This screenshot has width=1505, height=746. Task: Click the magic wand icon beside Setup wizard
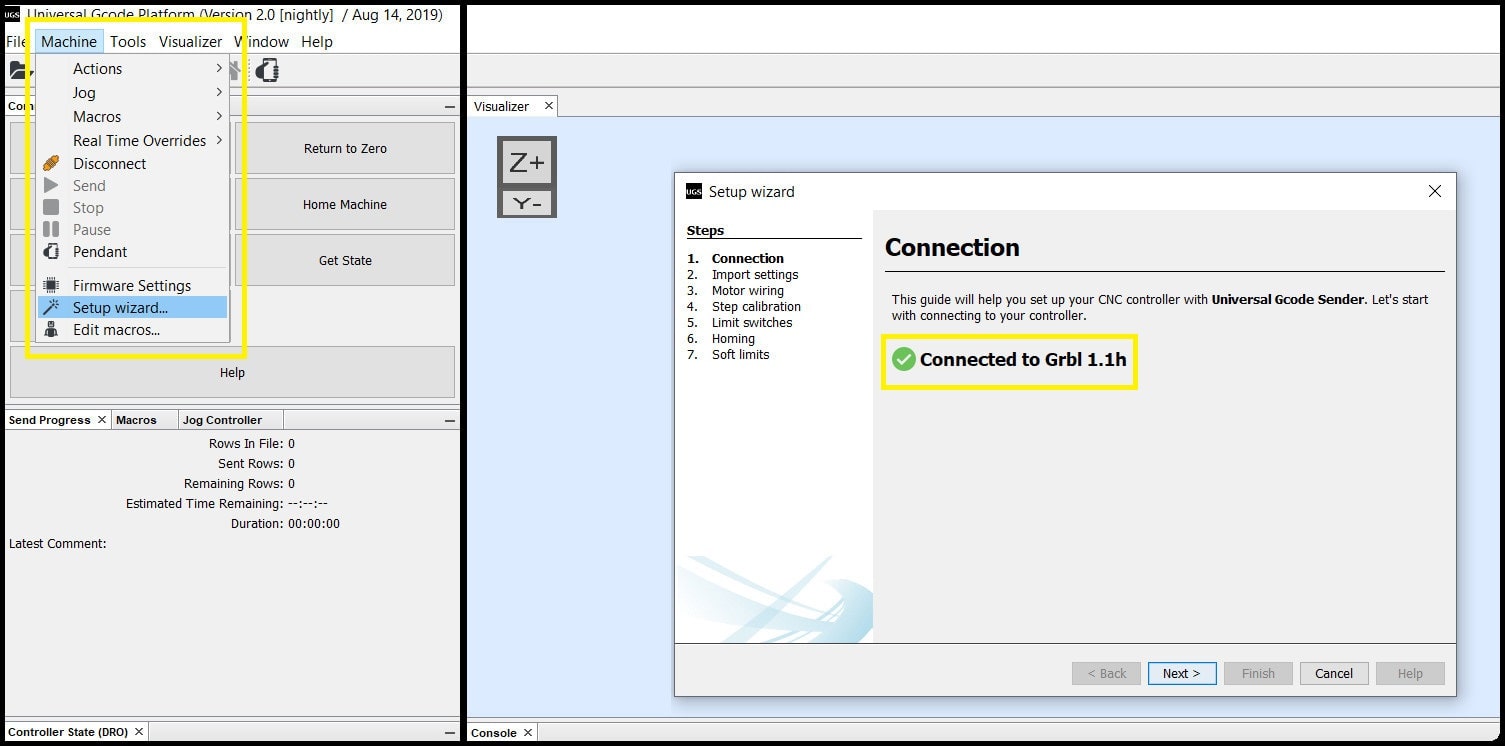point(51,308)
